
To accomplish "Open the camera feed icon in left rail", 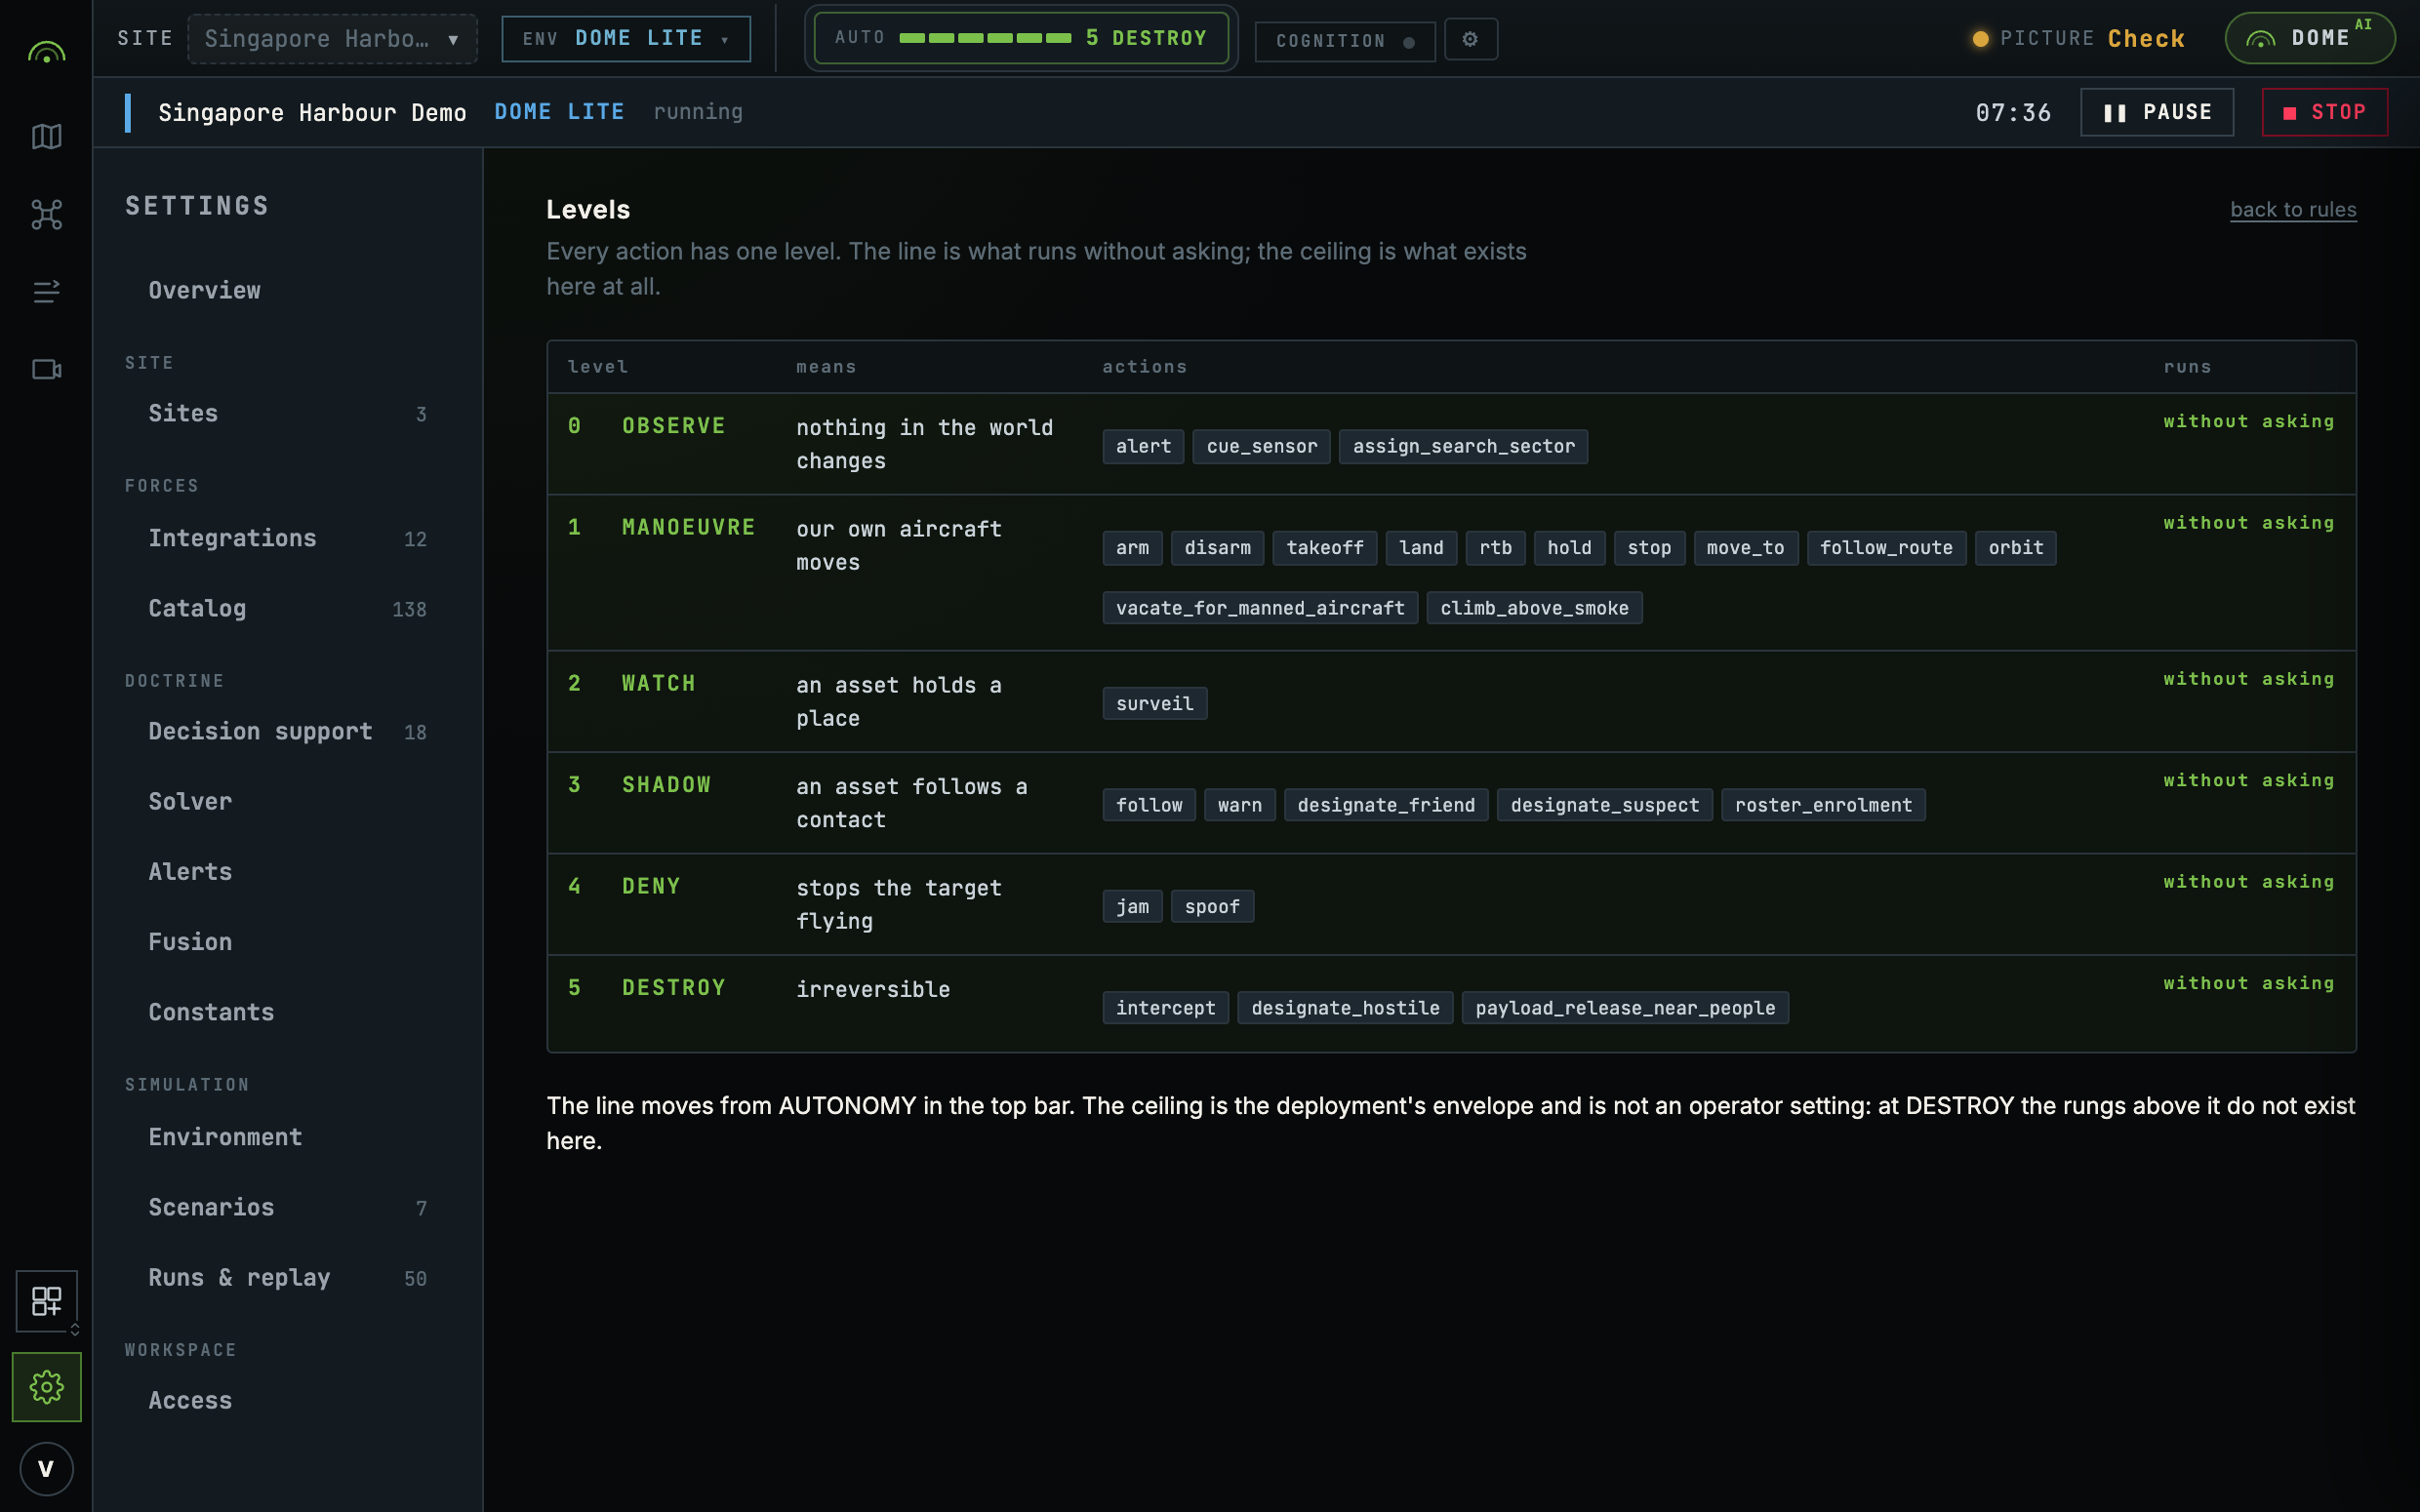I will point(46,369).
